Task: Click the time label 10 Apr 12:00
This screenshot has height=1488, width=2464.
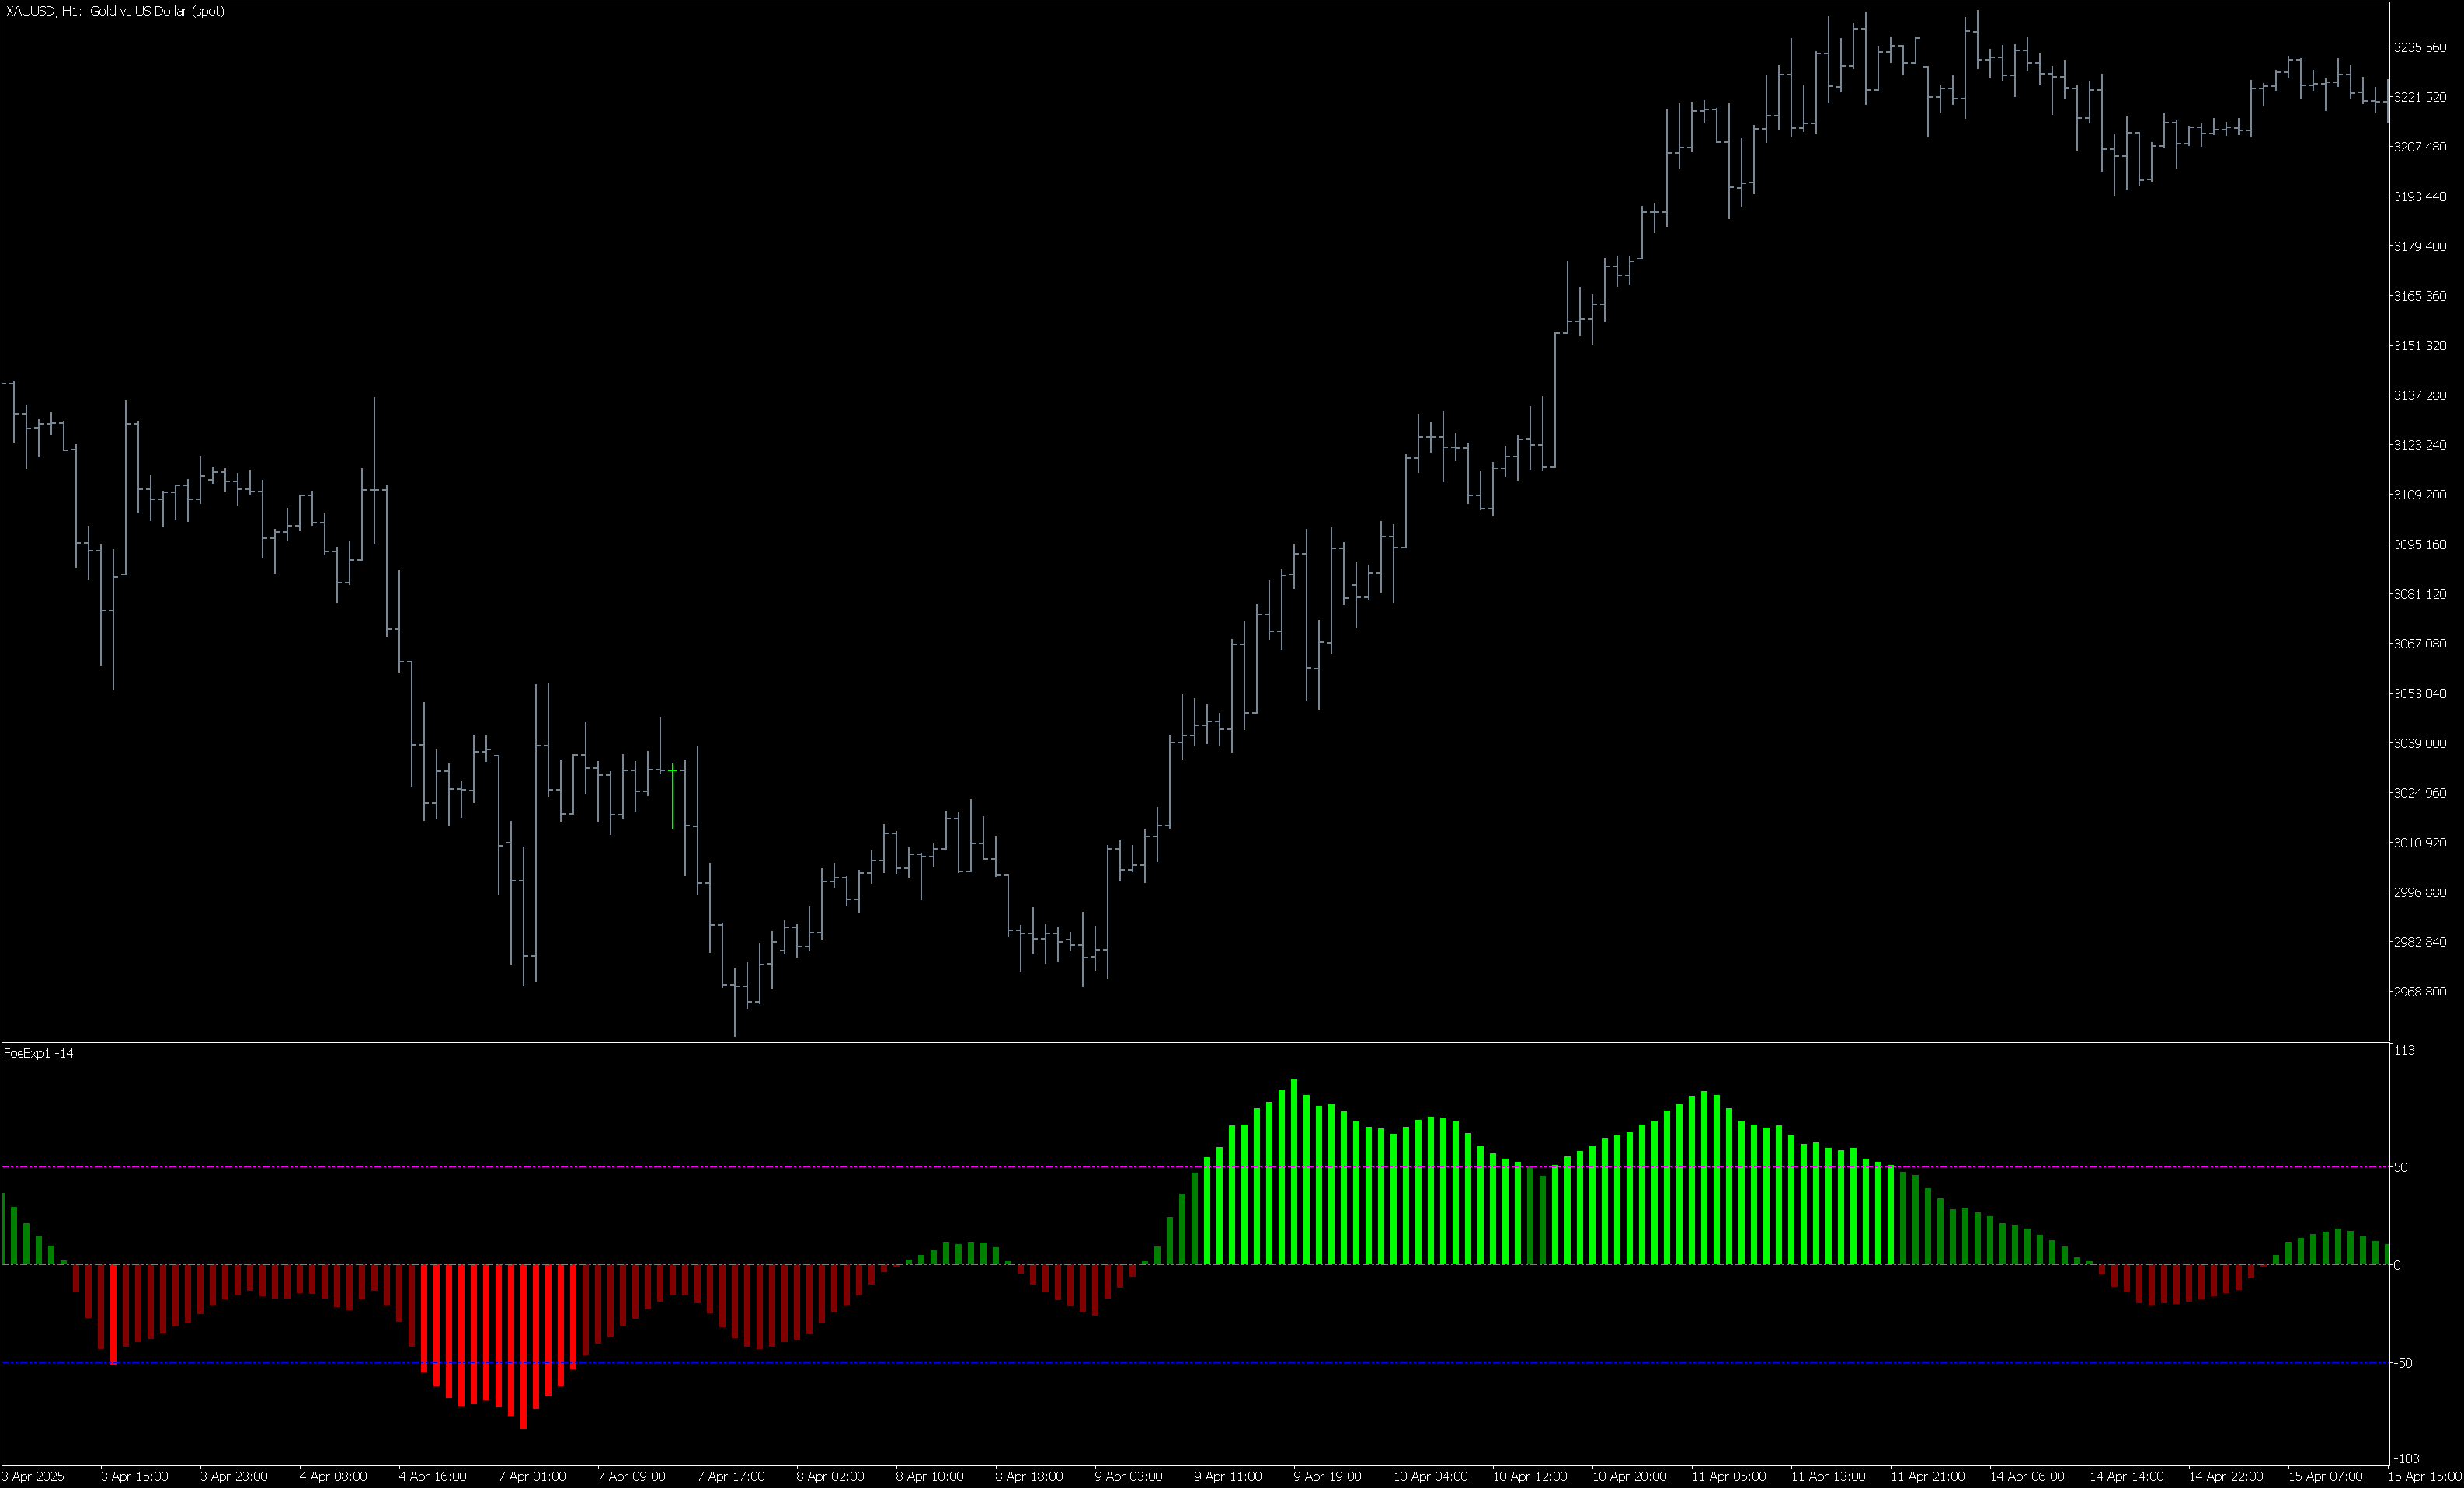Action: pos(1530,1477)
